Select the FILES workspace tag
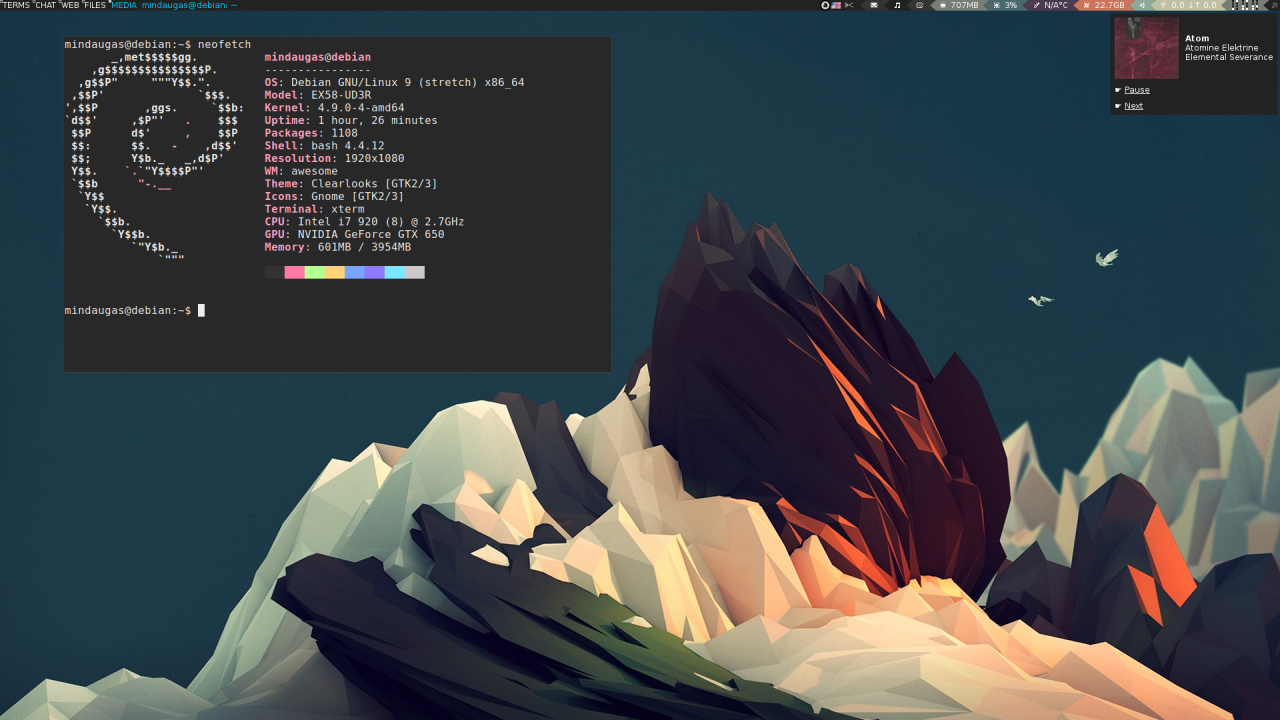The image size is (1280, 720). pos(95,5)
